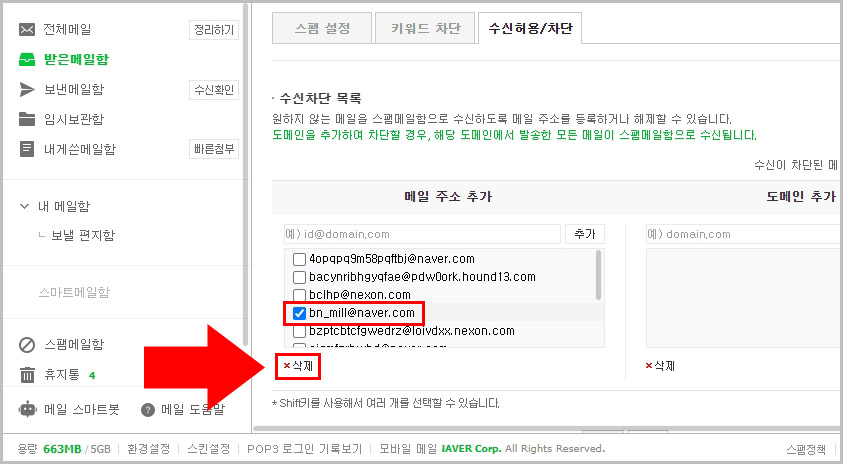This screenshot has height=464, width=843.
Task: Tick the bclhp@nexon.com checkbox
Action: click(299, 295)
